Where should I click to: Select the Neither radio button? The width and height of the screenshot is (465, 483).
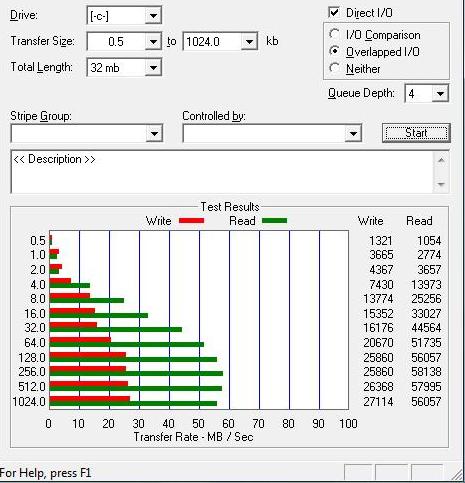tap(334, 68)
